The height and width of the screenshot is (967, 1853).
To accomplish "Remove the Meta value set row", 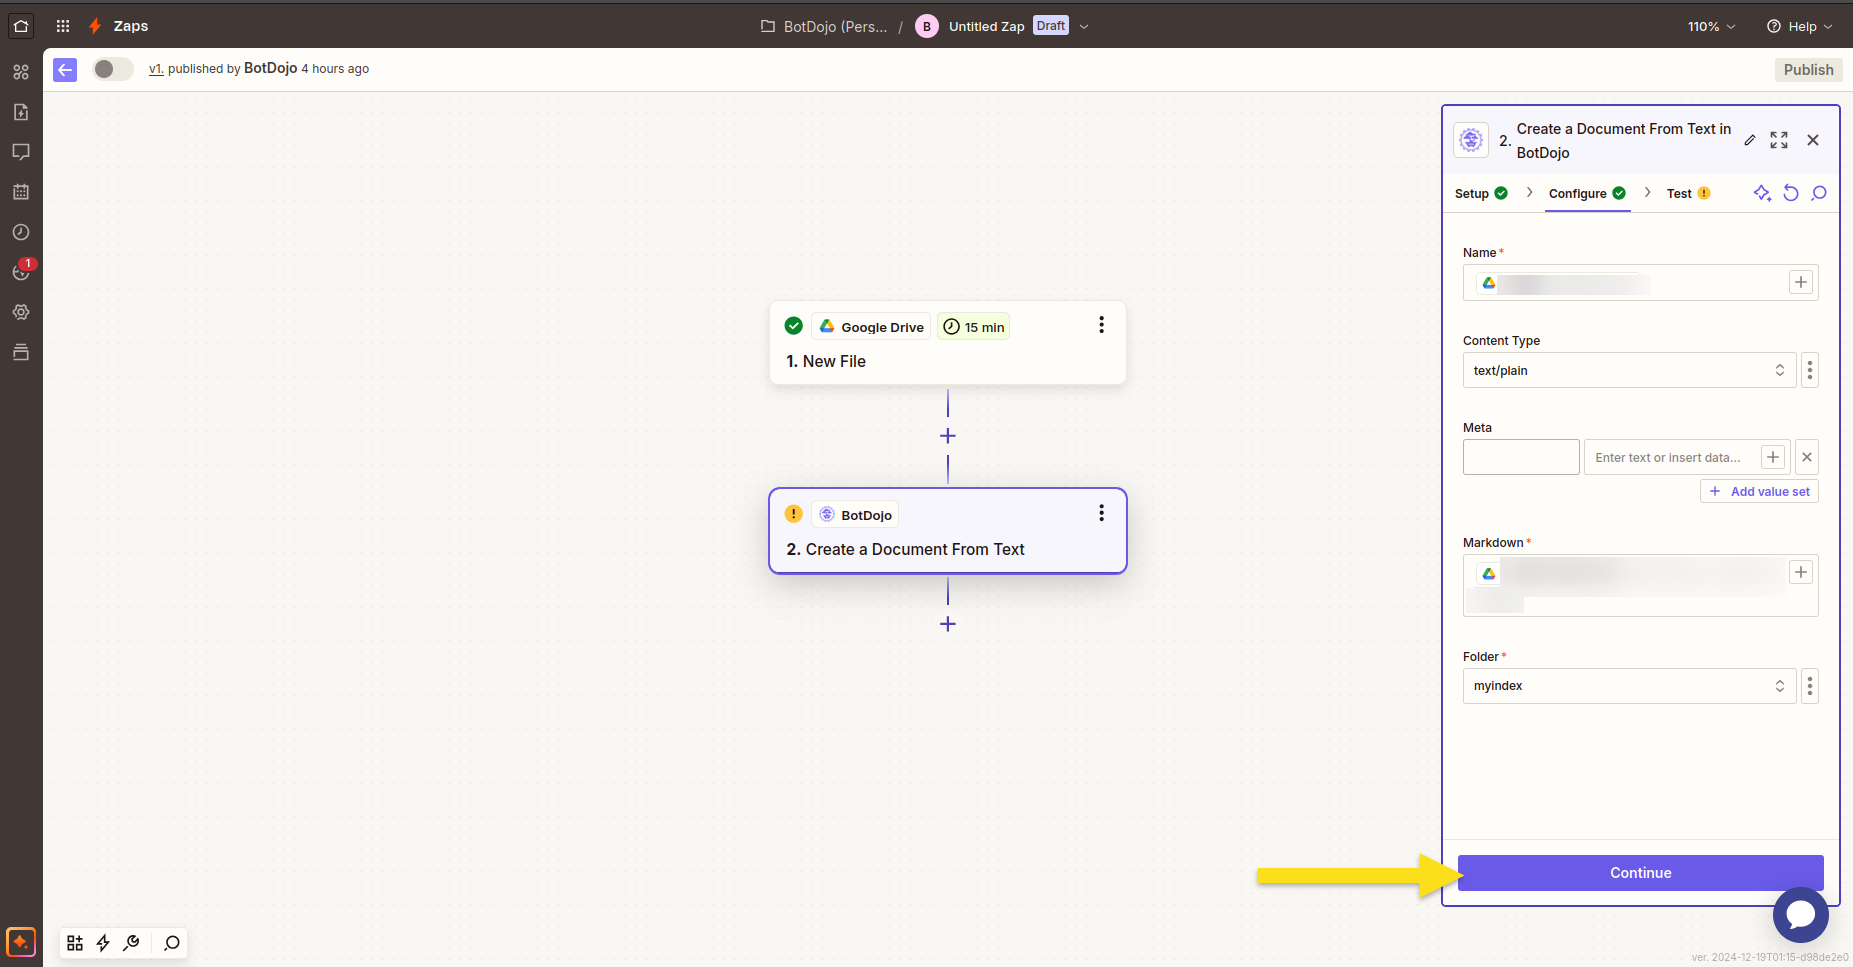I will pos(1807,457).
